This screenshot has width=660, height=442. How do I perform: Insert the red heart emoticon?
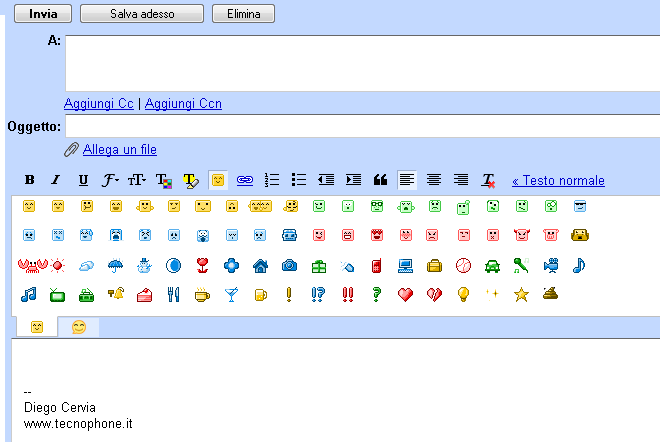point(405,294)
